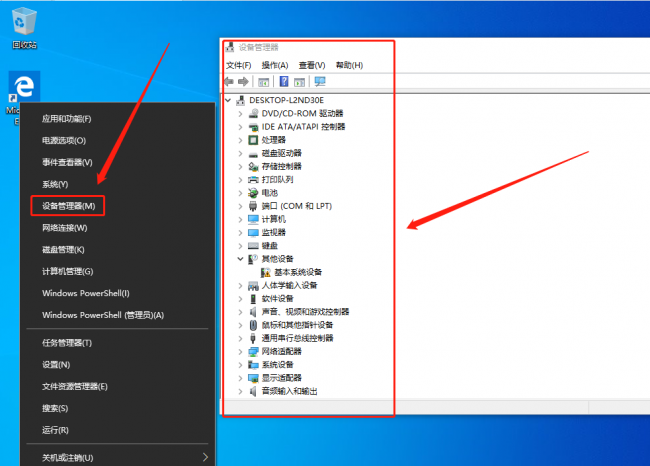The height and width of the screenshot is (466, 650).
Task: Choose 搜索(S) from context menu
Action: [x=55, y=408]
